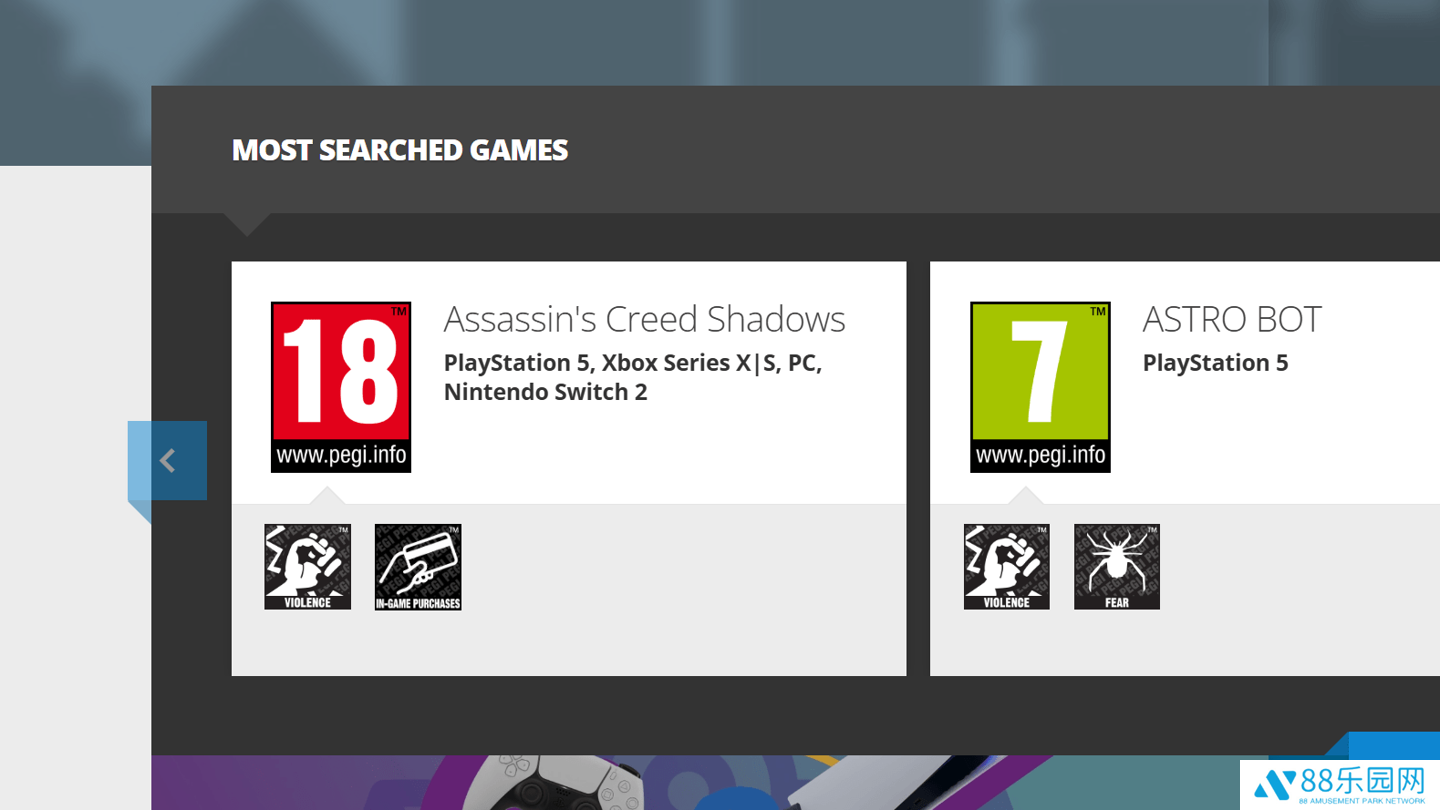Click the white game controller banner image

(x=560, y=783)
